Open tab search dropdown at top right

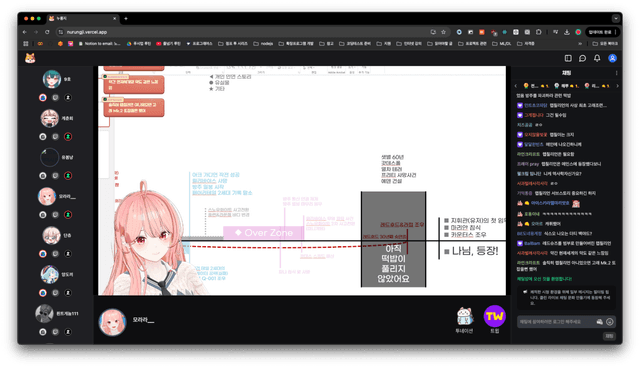tap(616, 18)
